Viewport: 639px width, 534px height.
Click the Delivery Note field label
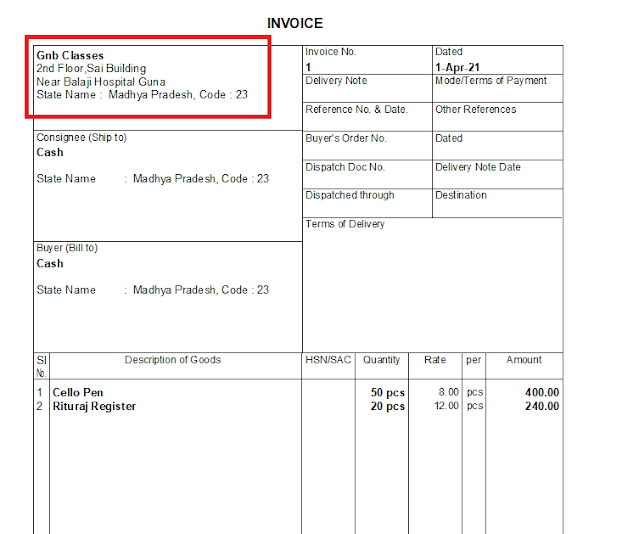[336, 81]
